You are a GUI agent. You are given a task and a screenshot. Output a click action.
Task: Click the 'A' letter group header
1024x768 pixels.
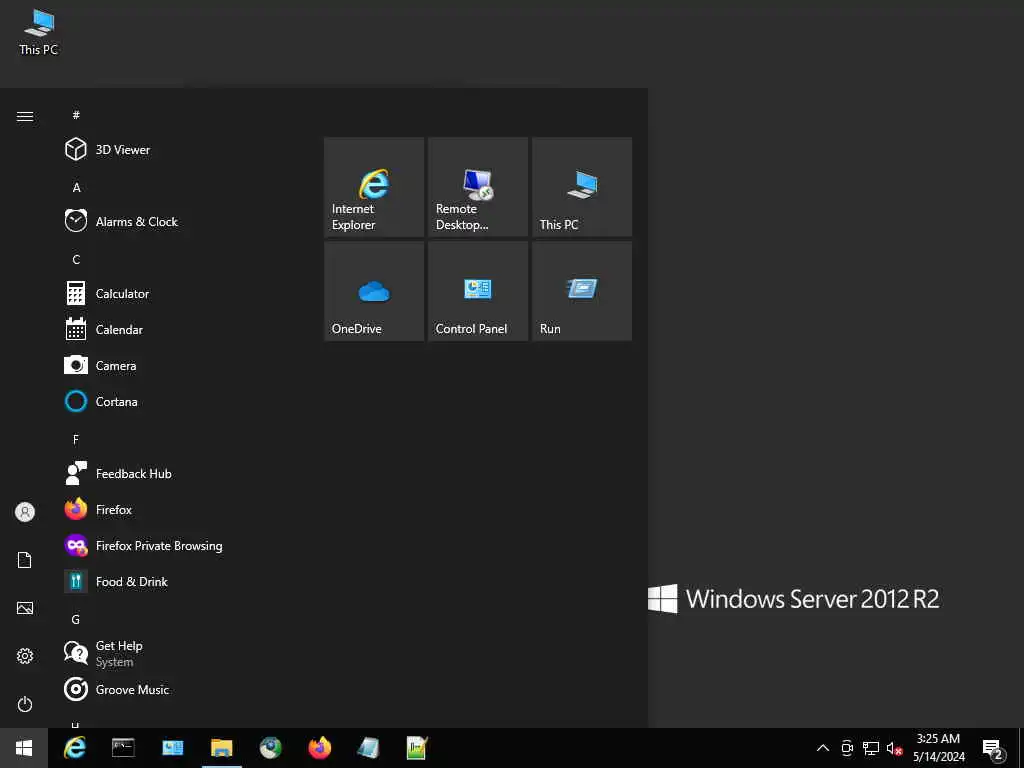tap(76, 187)
